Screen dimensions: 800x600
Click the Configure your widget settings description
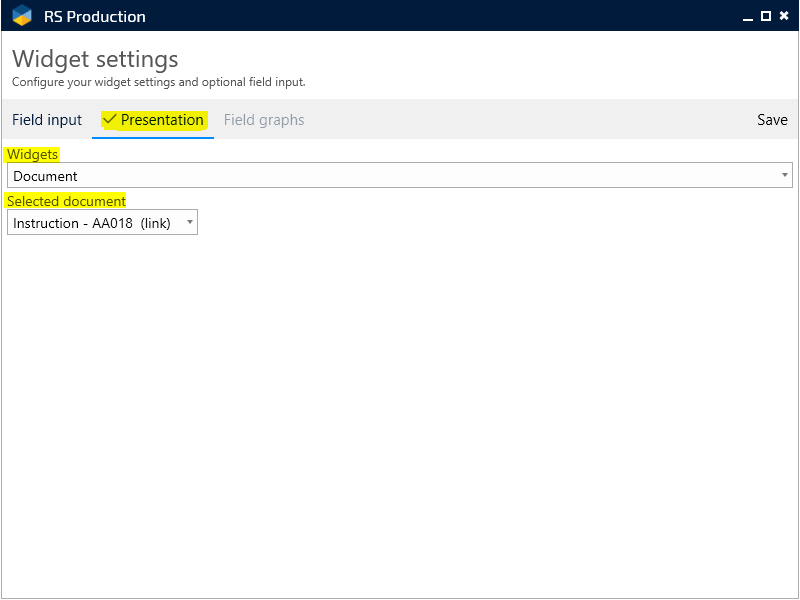158,82
